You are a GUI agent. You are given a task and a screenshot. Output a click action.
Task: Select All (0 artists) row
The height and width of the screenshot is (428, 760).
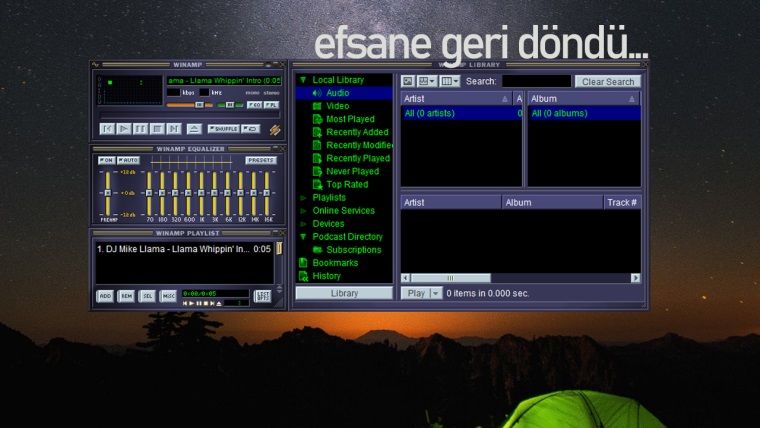[x=461, y=113]
